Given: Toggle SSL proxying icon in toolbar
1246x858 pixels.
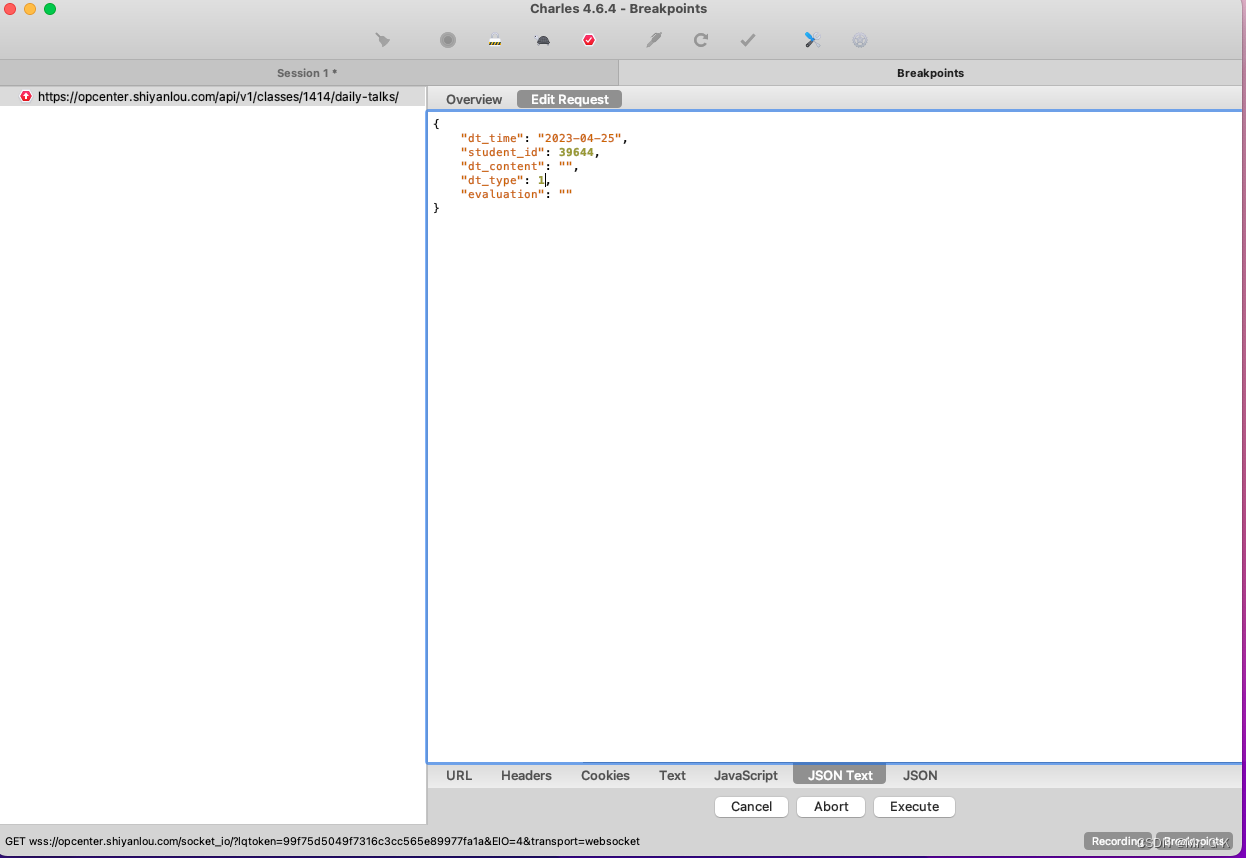Looking at the screenshot, I should (x=495, y=40).
